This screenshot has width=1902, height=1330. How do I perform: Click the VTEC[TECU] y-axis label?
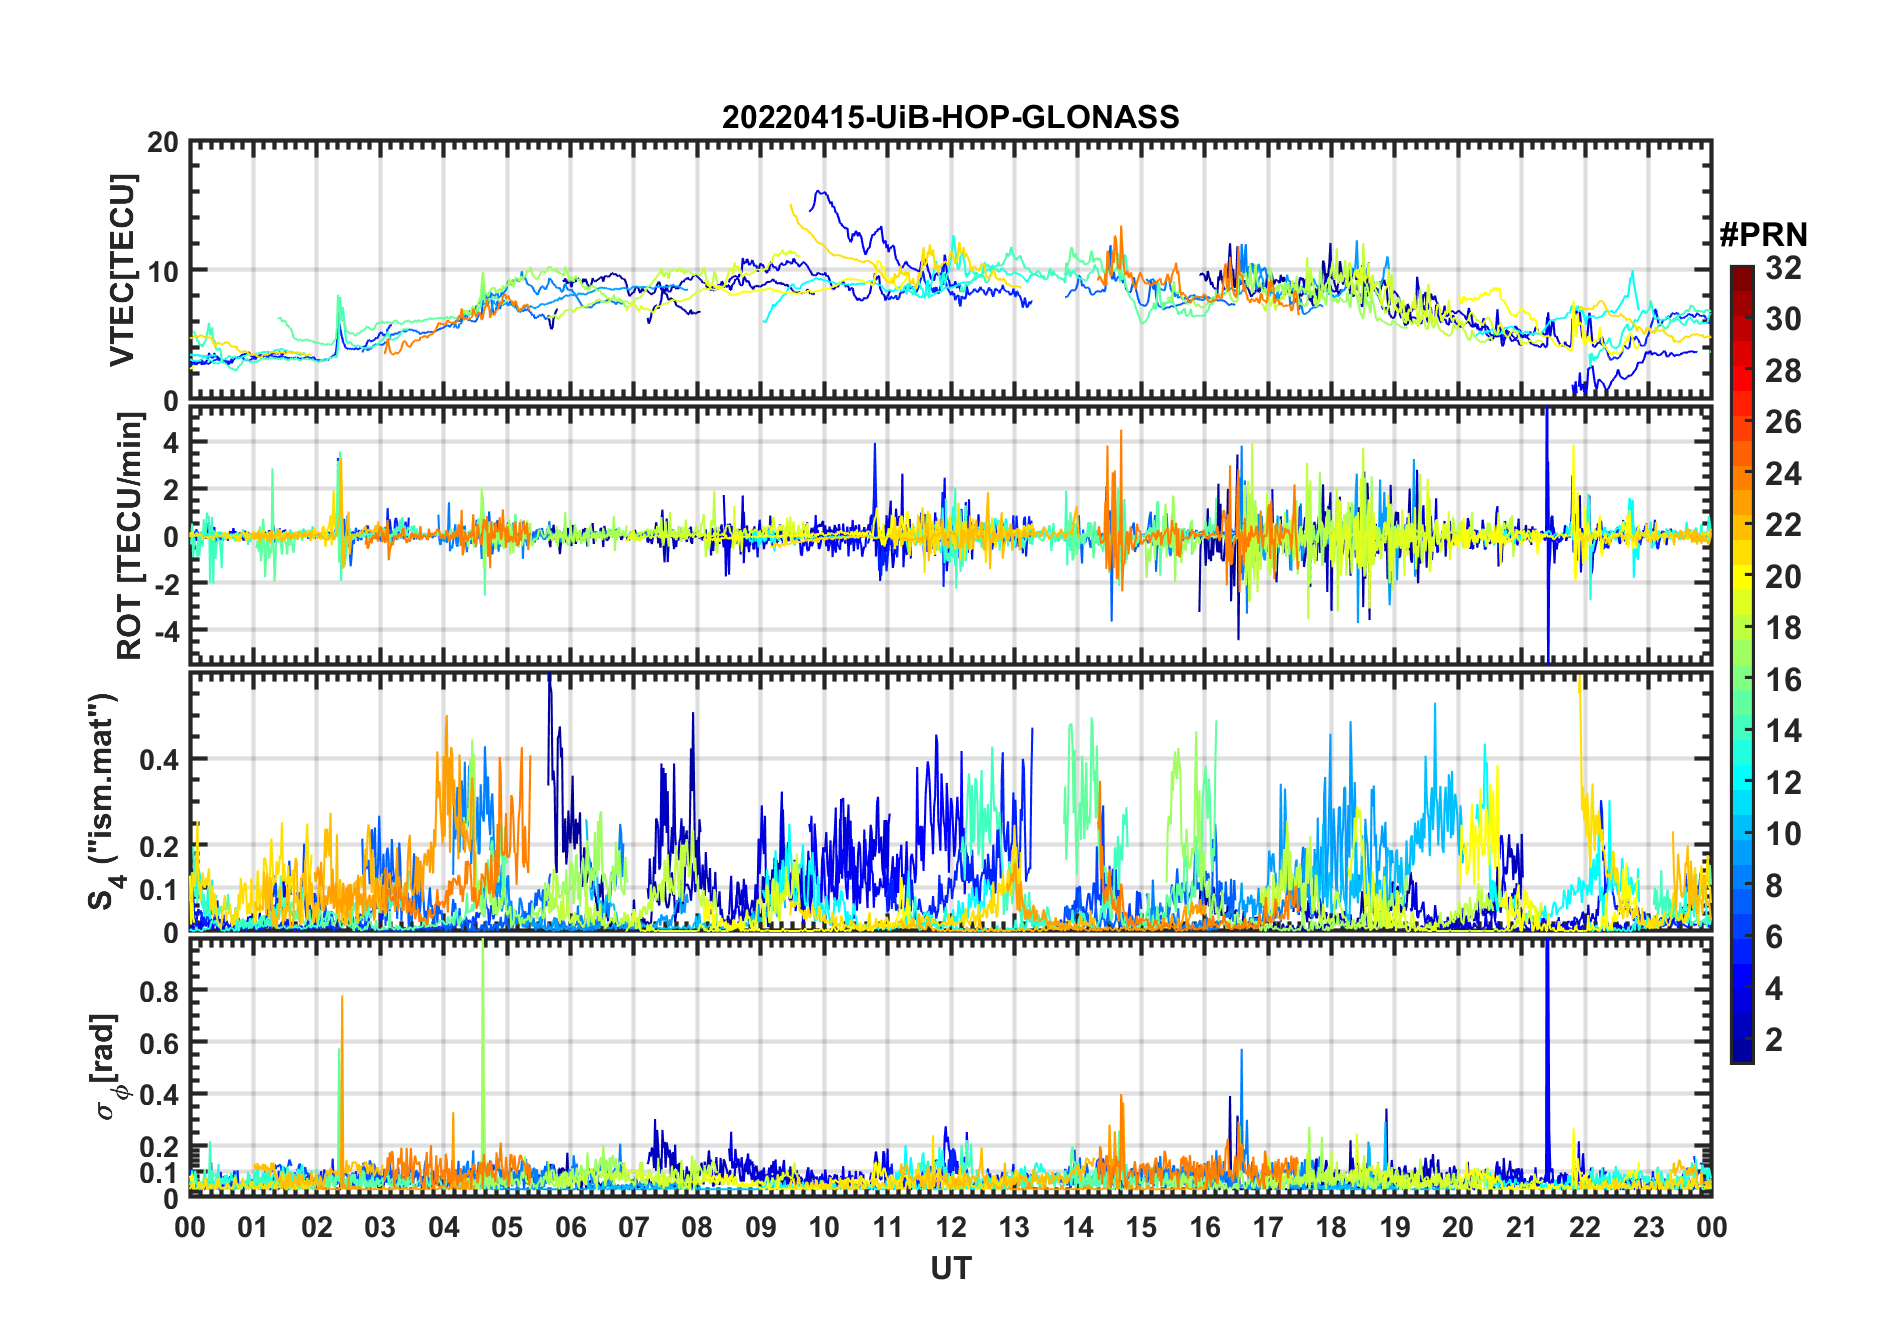point(122,270)
